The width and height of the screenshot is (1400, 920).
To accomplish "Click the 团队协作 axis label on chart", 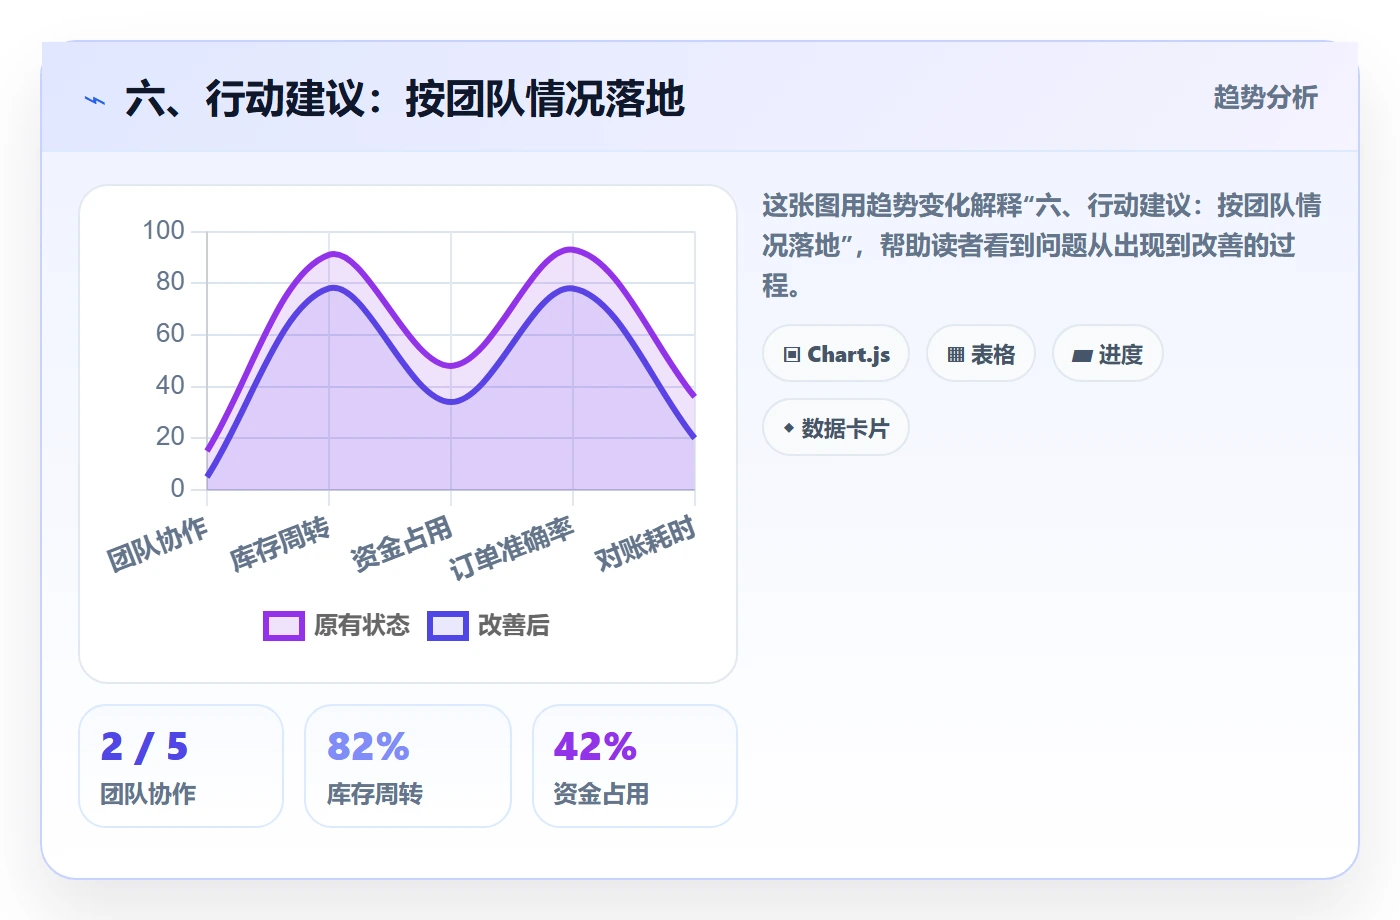I will tap(157, 545).
